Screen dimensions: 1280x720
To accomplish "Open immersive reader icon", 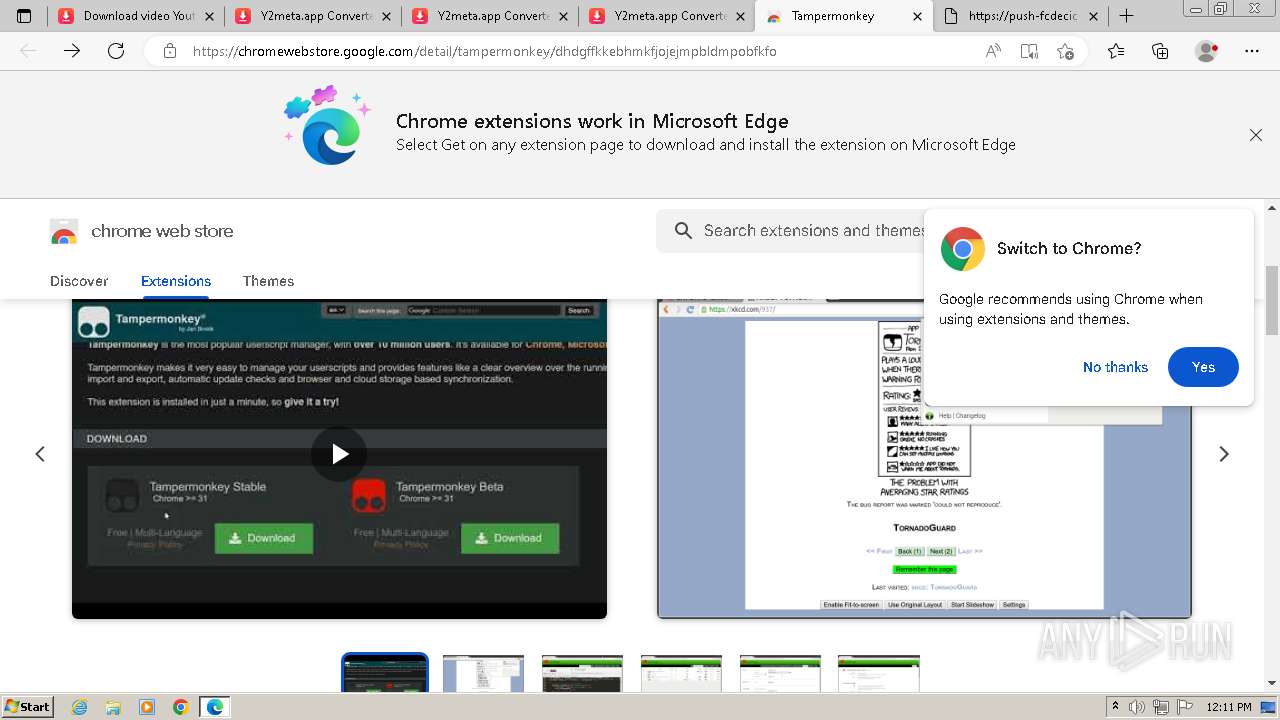I will (x=1029, y=51).
